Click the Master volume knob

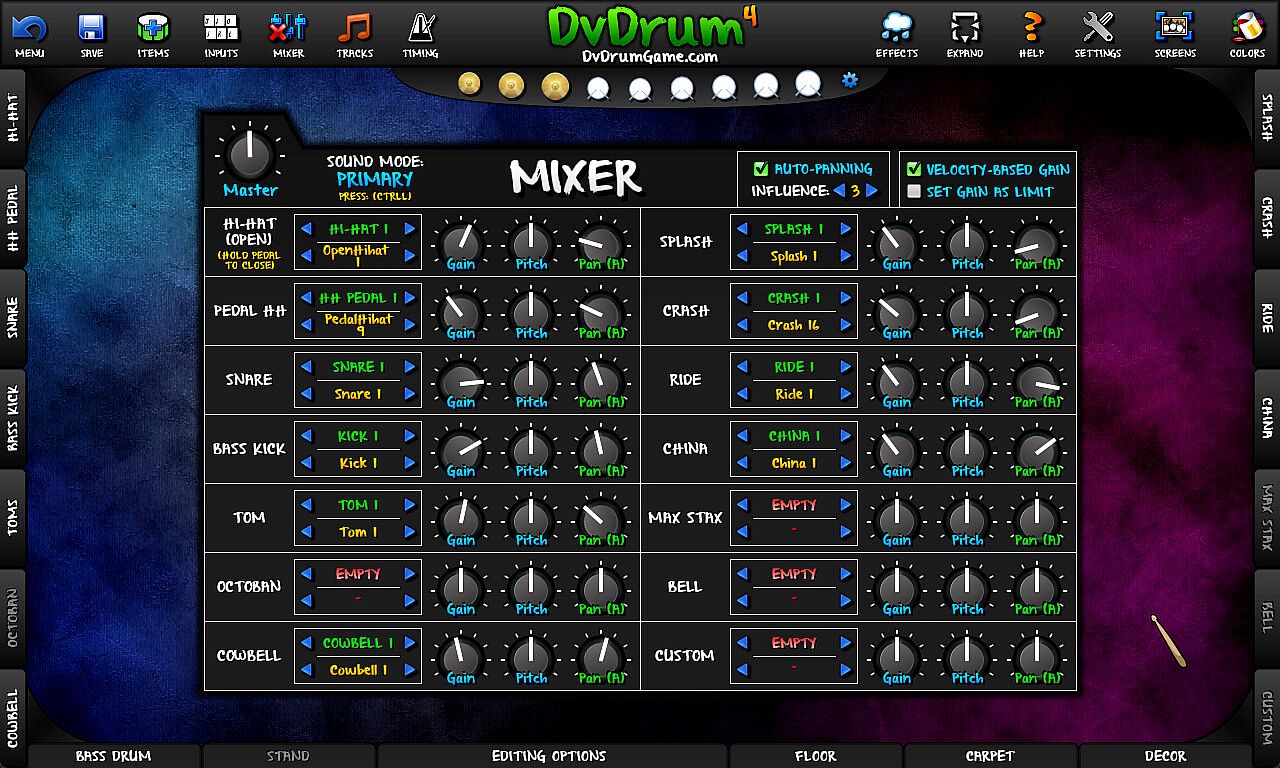[249, 155]
